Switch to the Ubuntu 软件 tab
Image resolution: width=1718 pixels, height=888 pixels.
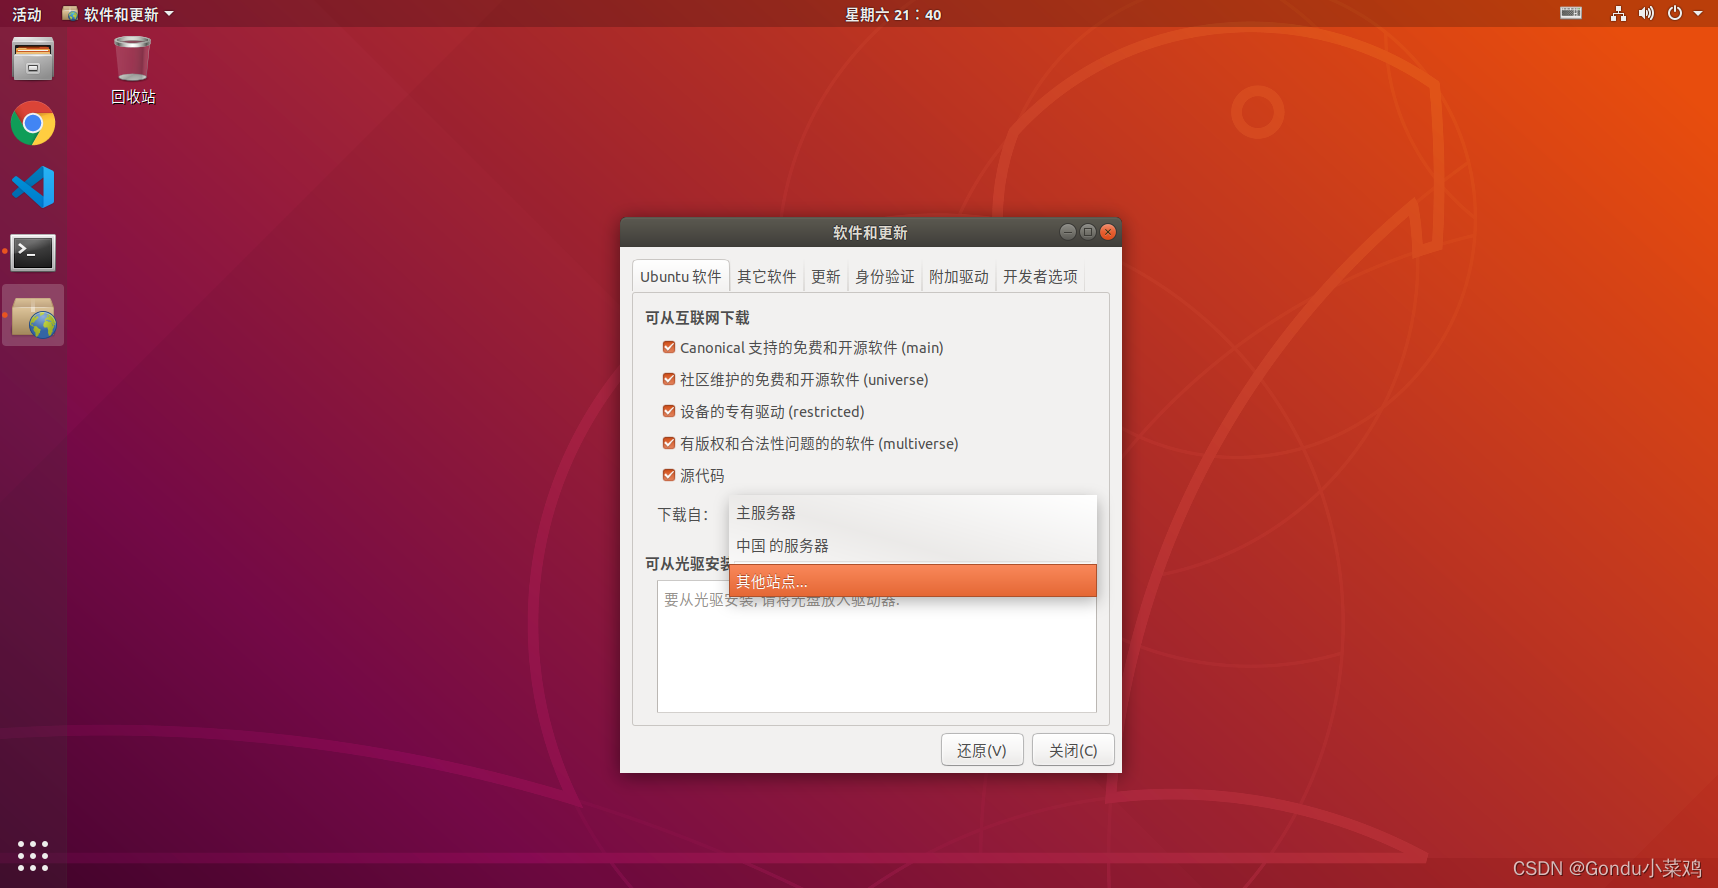[x=681, y=277]
